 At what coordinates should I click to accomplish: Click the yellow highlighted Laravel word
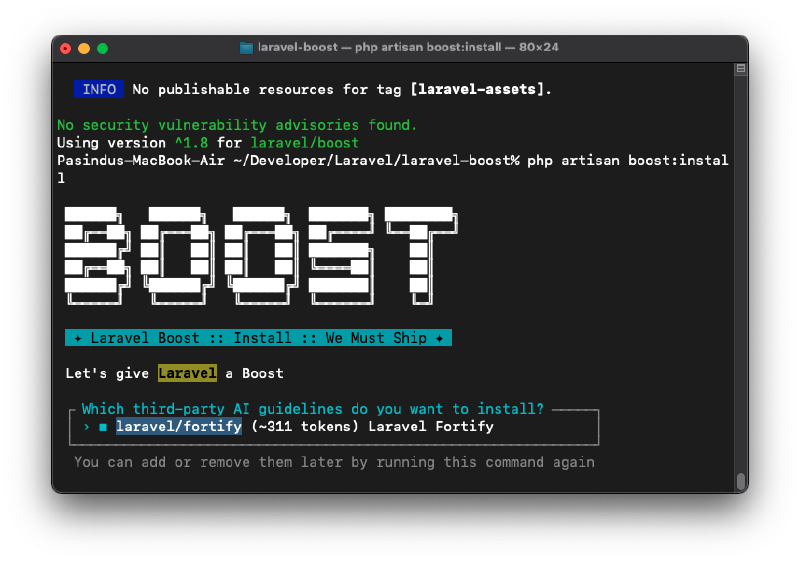tap(187, 373)
